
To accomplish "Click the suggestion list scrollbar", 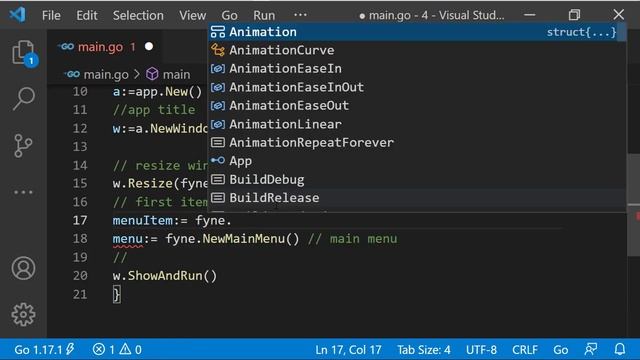I will pos(622,33).
